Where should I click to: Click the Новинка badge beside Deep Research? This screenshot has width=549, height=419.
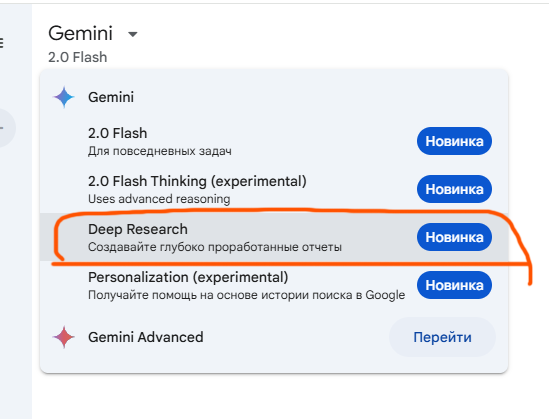[454, 237]
